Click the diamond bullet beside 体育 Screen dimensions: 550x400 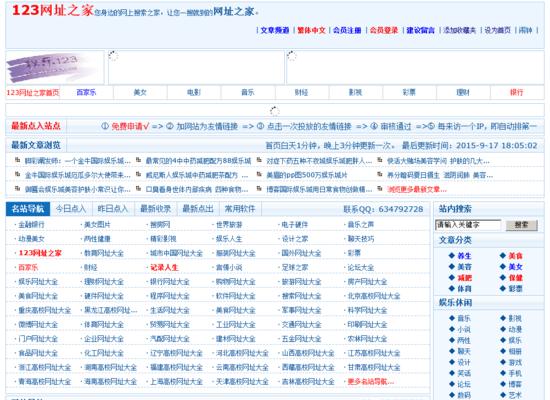tap(452, 288)
